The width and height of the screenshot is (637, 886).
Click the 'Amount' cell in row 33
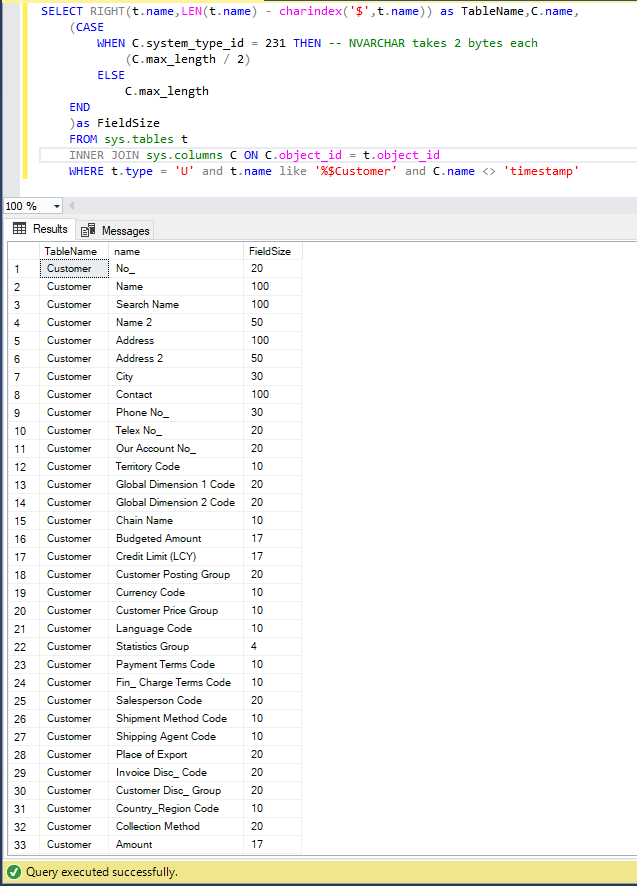[x=176, y=845]
